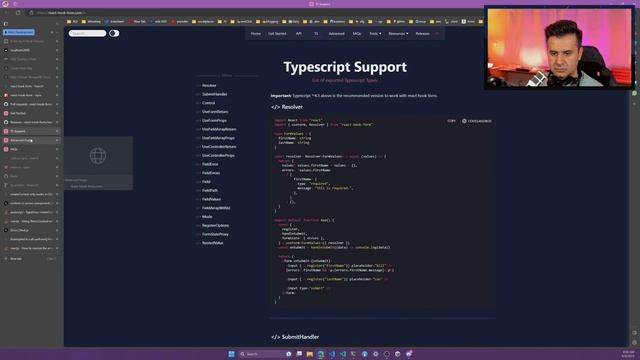Open File Explorer from the taskbar
640x360 pixels.
(310, 354)
